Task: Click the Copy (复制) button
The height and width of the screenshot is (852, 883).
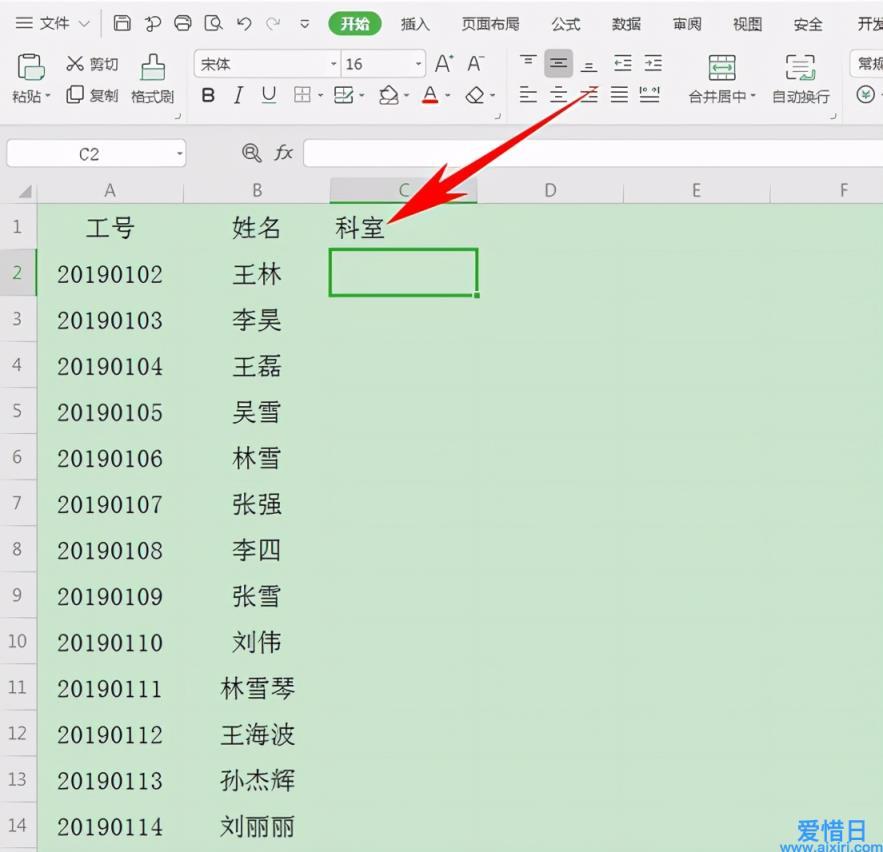Action: [92, 95]
